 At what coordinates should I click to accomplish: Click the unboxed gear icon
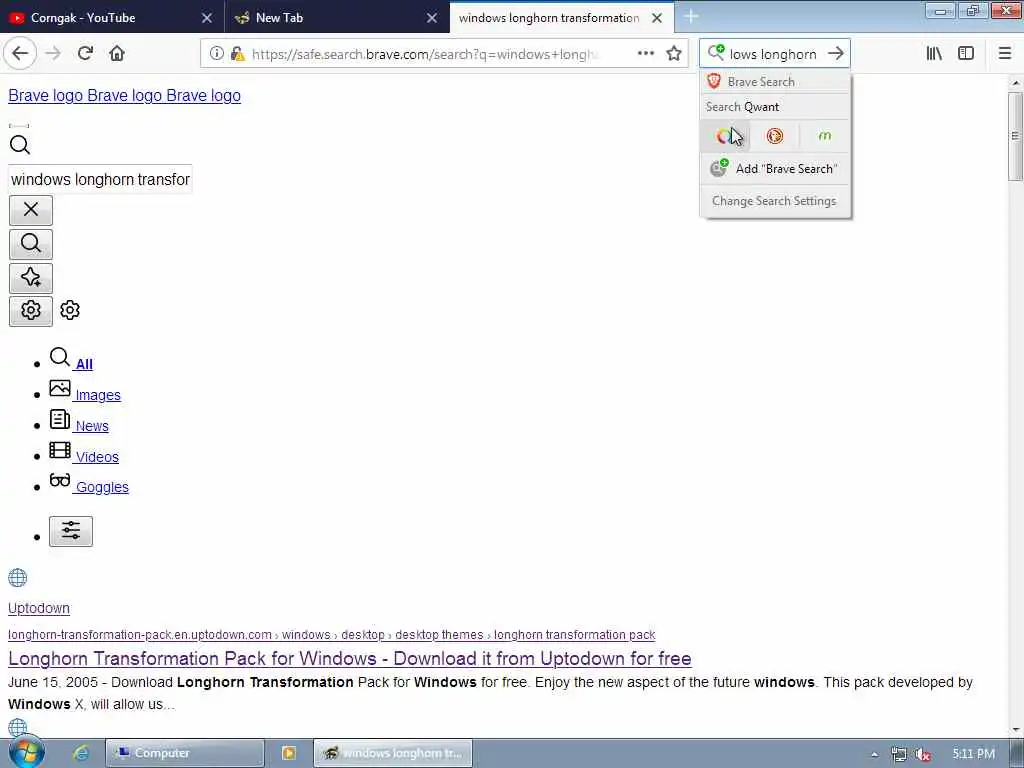tap(70, 310)
